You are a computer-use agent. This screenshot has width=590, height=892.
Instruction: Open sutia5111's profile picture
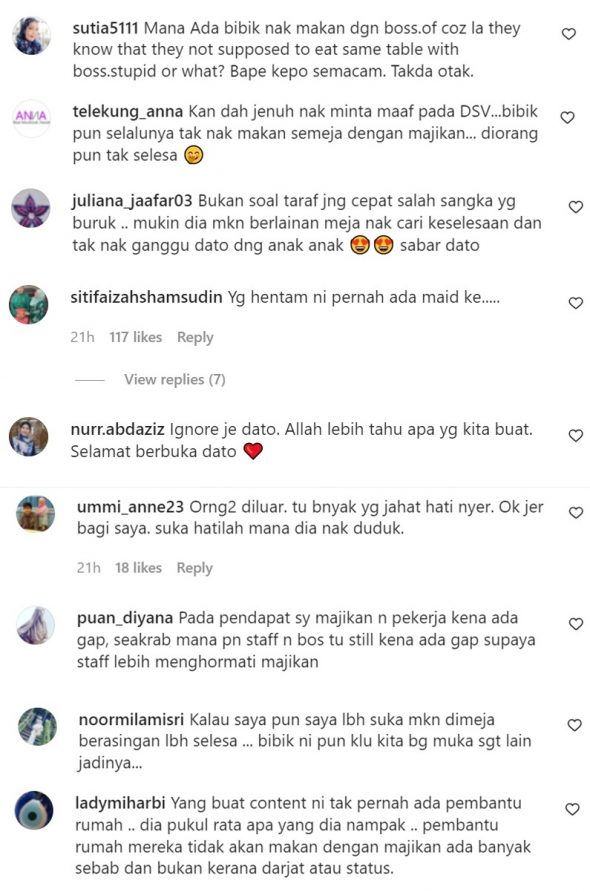[x=31, y=36]
